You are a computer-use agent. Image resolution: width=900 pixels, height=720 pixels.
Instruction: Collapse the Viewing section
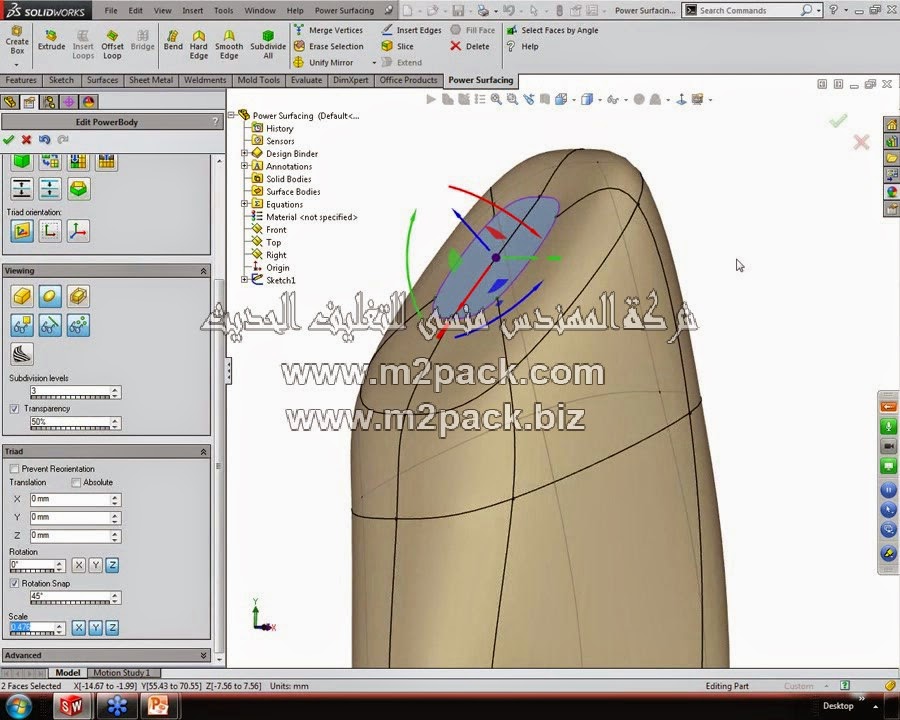click(x=203, y=271)
